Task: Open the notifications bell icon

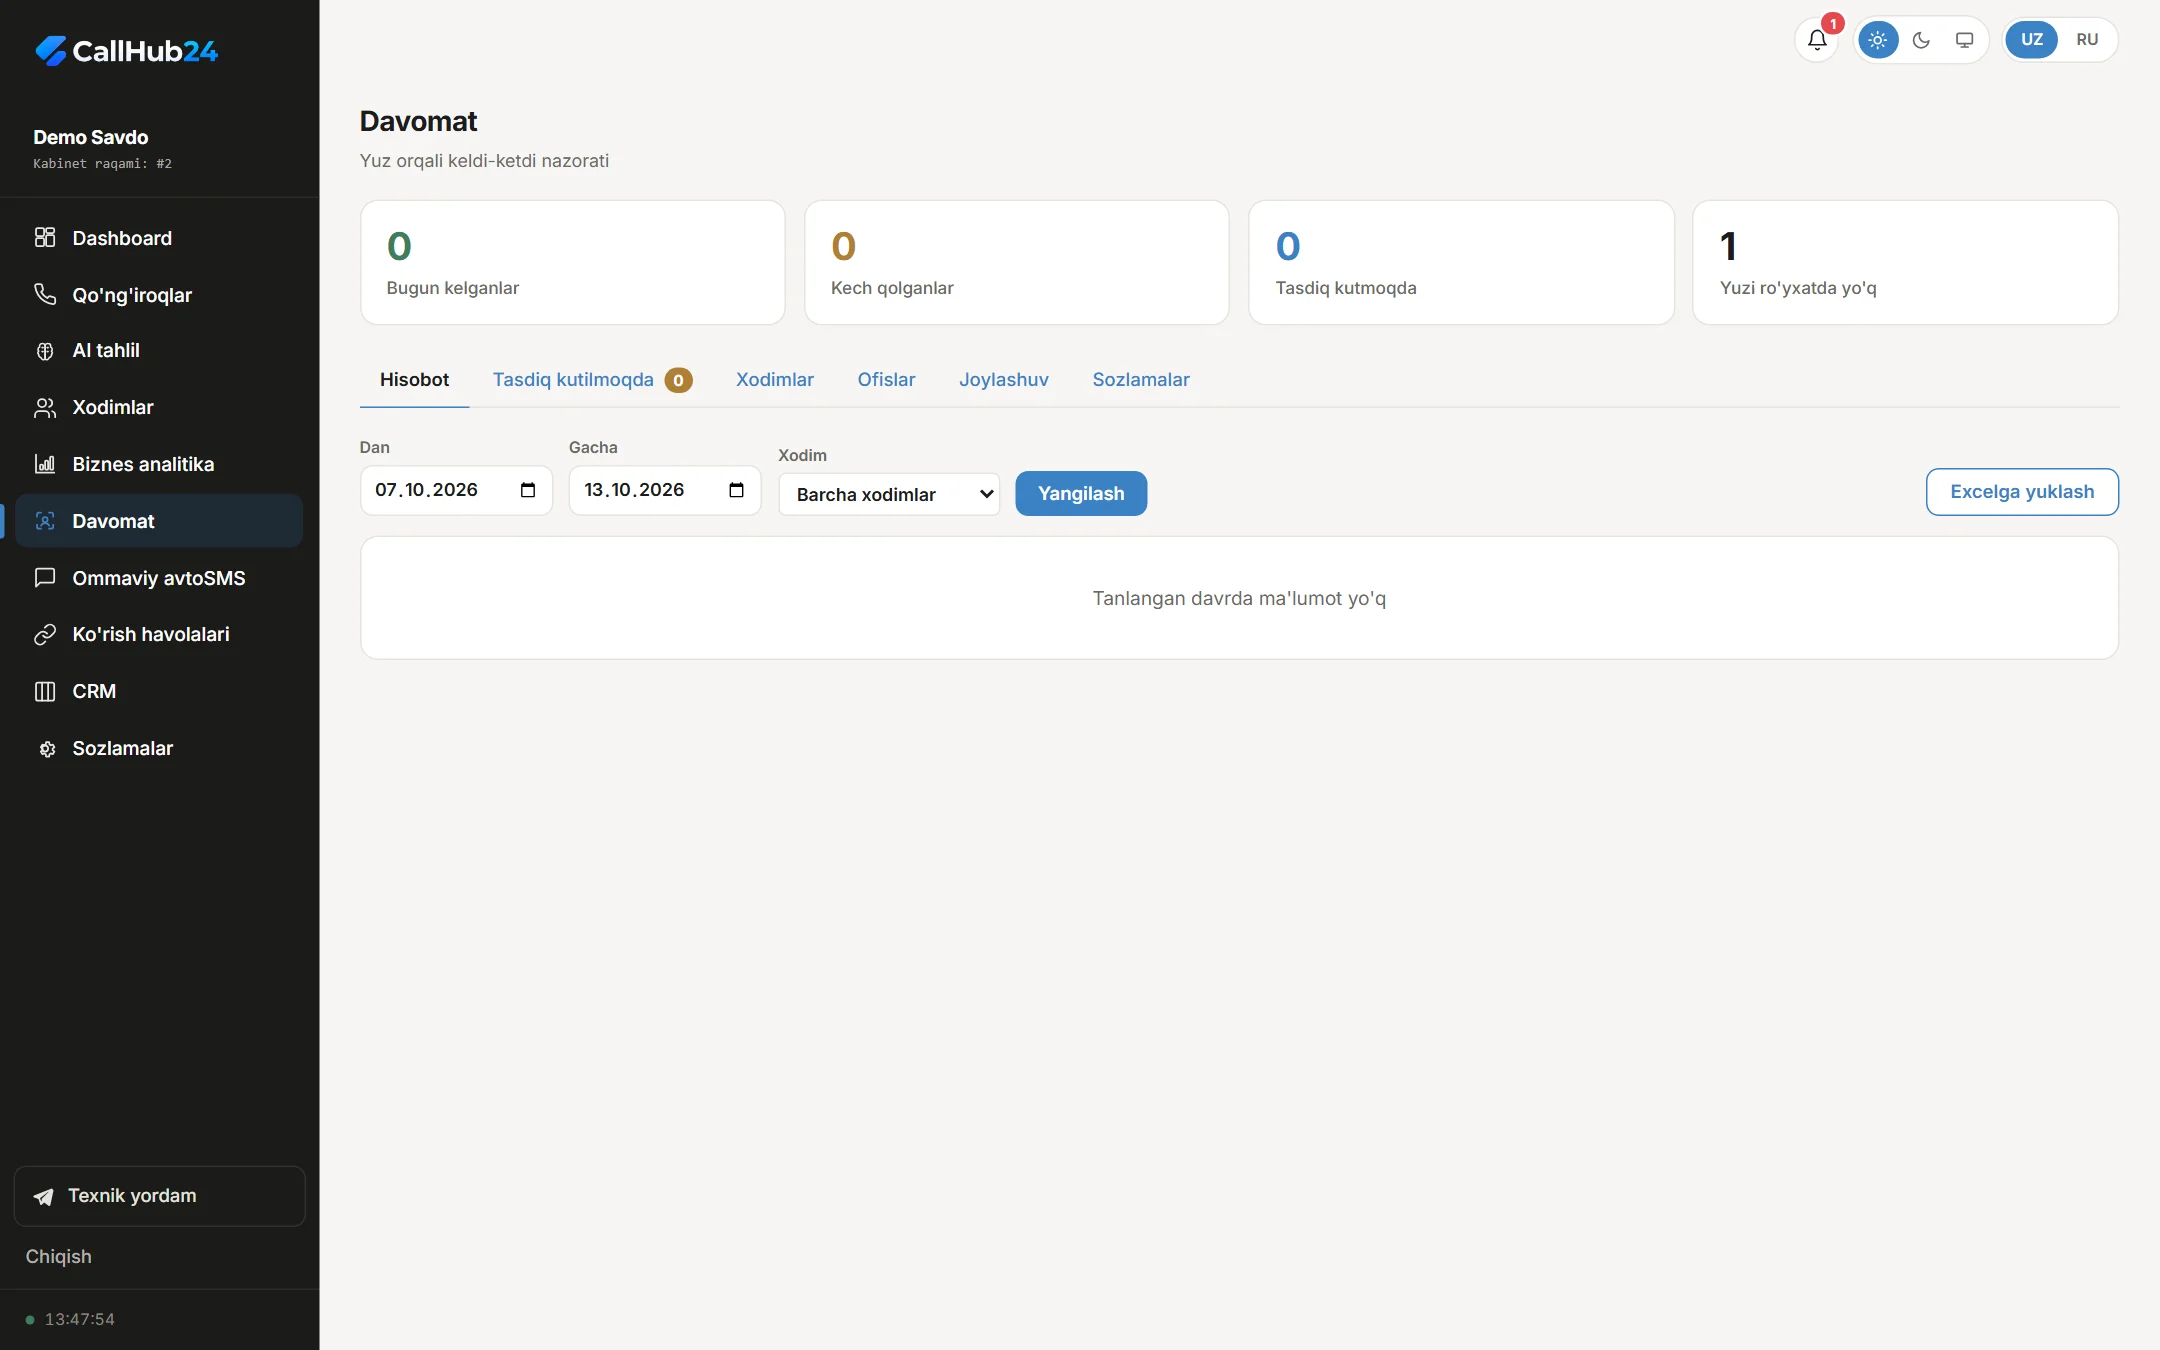Action: coord(1817,40)
